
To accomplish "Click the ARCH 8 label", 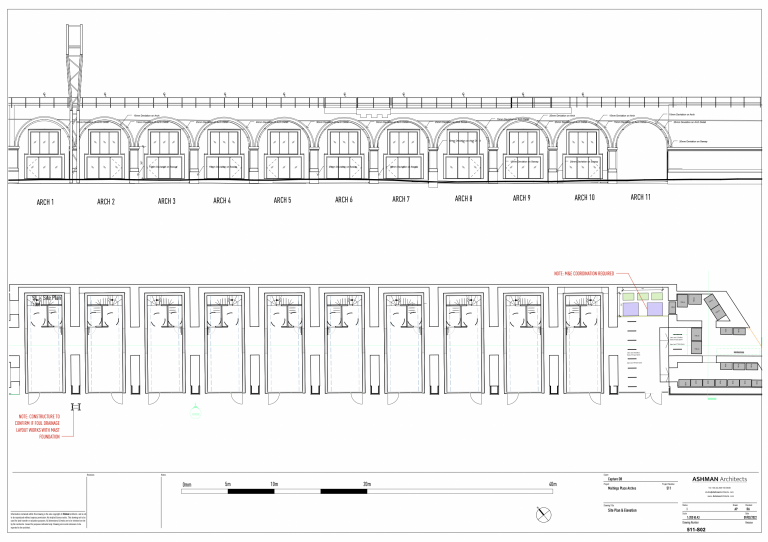I will (463, 199).
